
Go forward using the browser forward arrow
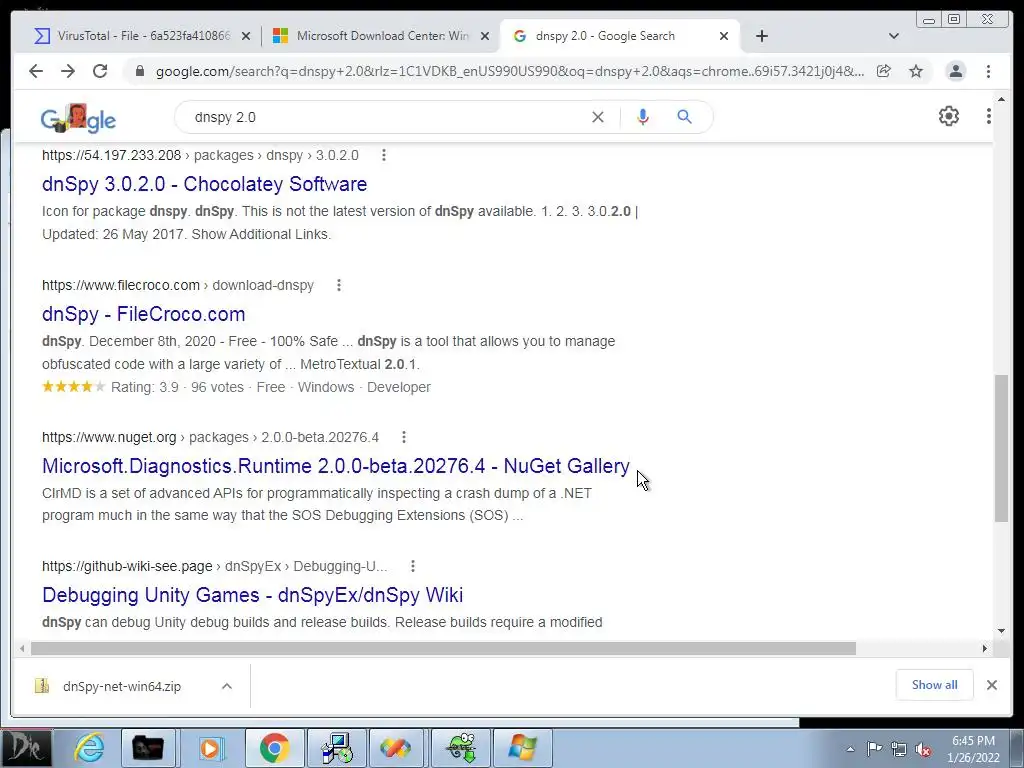[x=68, y=71]
